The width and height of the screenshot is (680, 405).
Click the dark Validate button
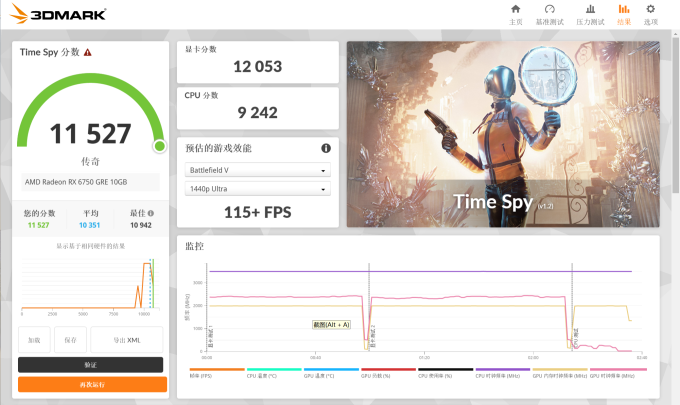(91, 365)
